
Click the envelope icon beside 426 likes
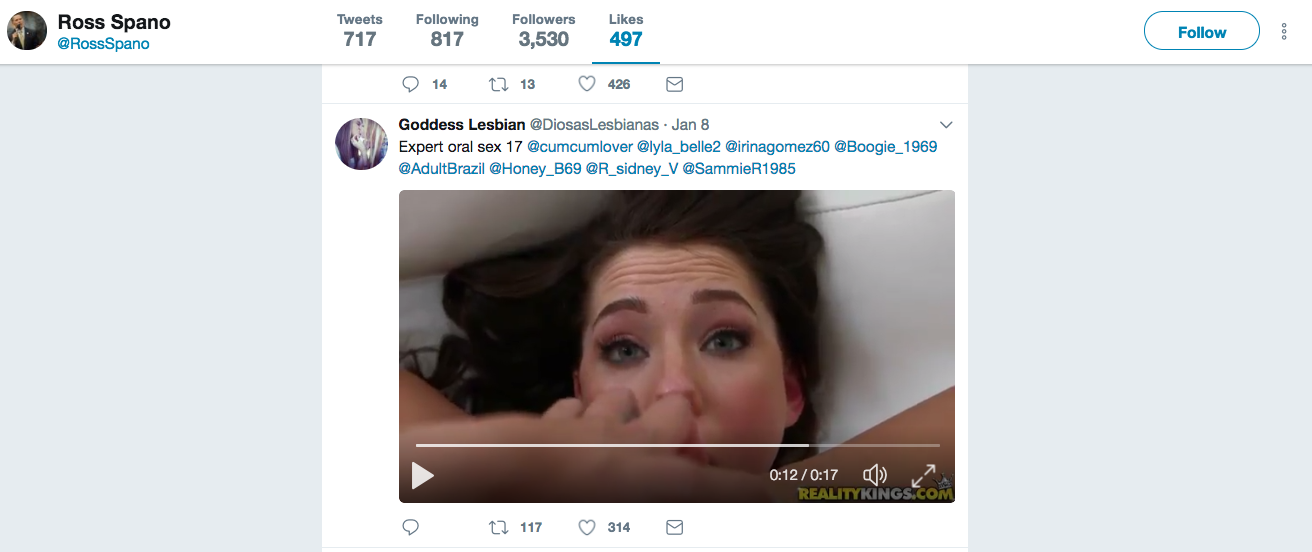[x=675, y=84]
